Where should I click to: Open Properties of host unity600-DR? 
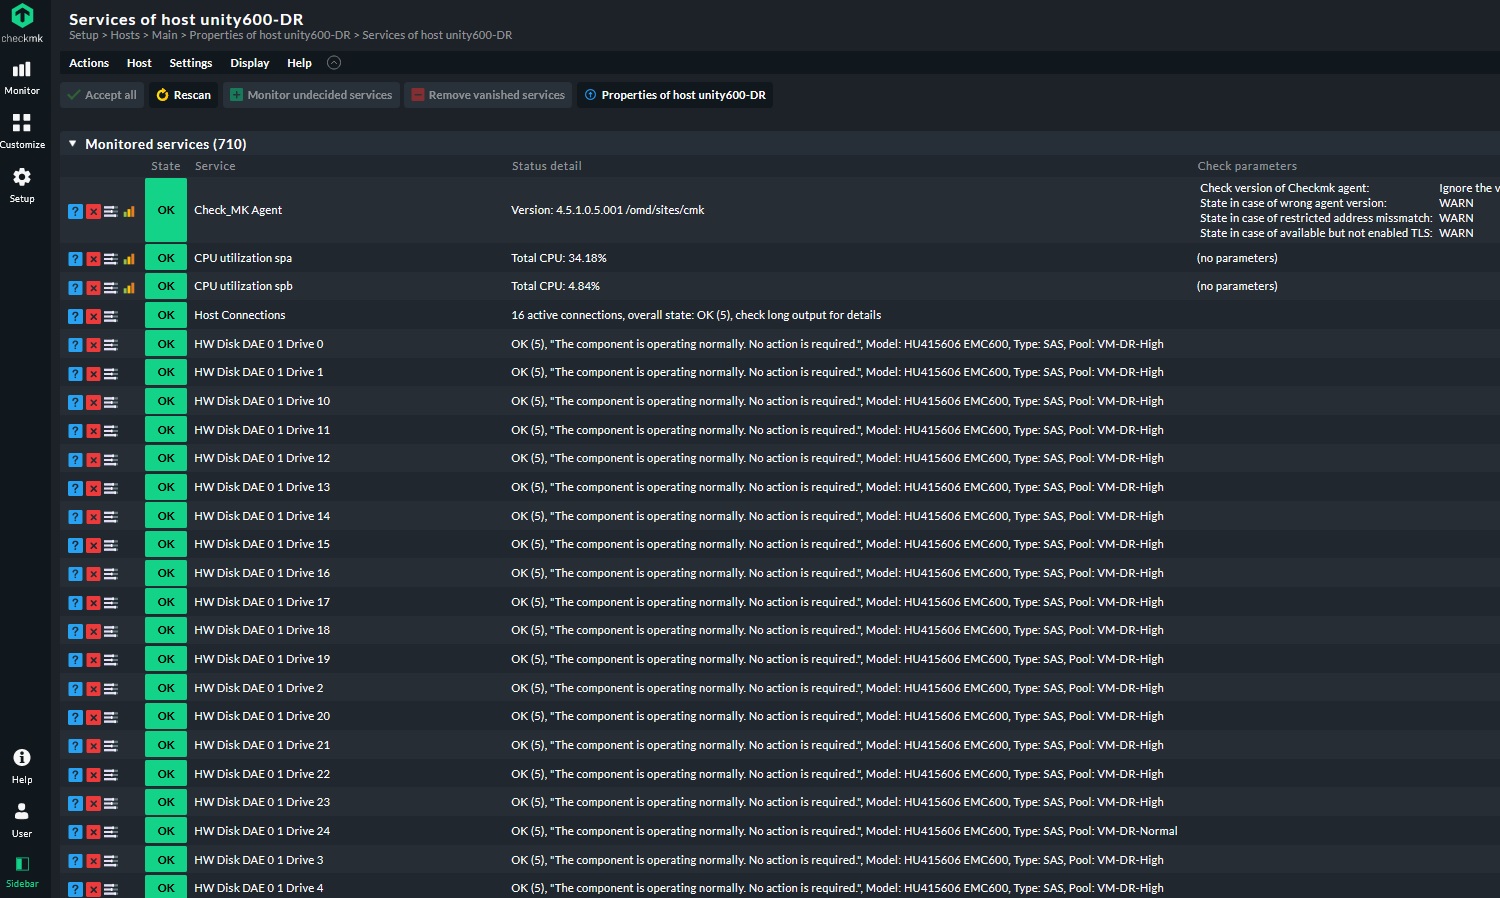coord(675,95)
